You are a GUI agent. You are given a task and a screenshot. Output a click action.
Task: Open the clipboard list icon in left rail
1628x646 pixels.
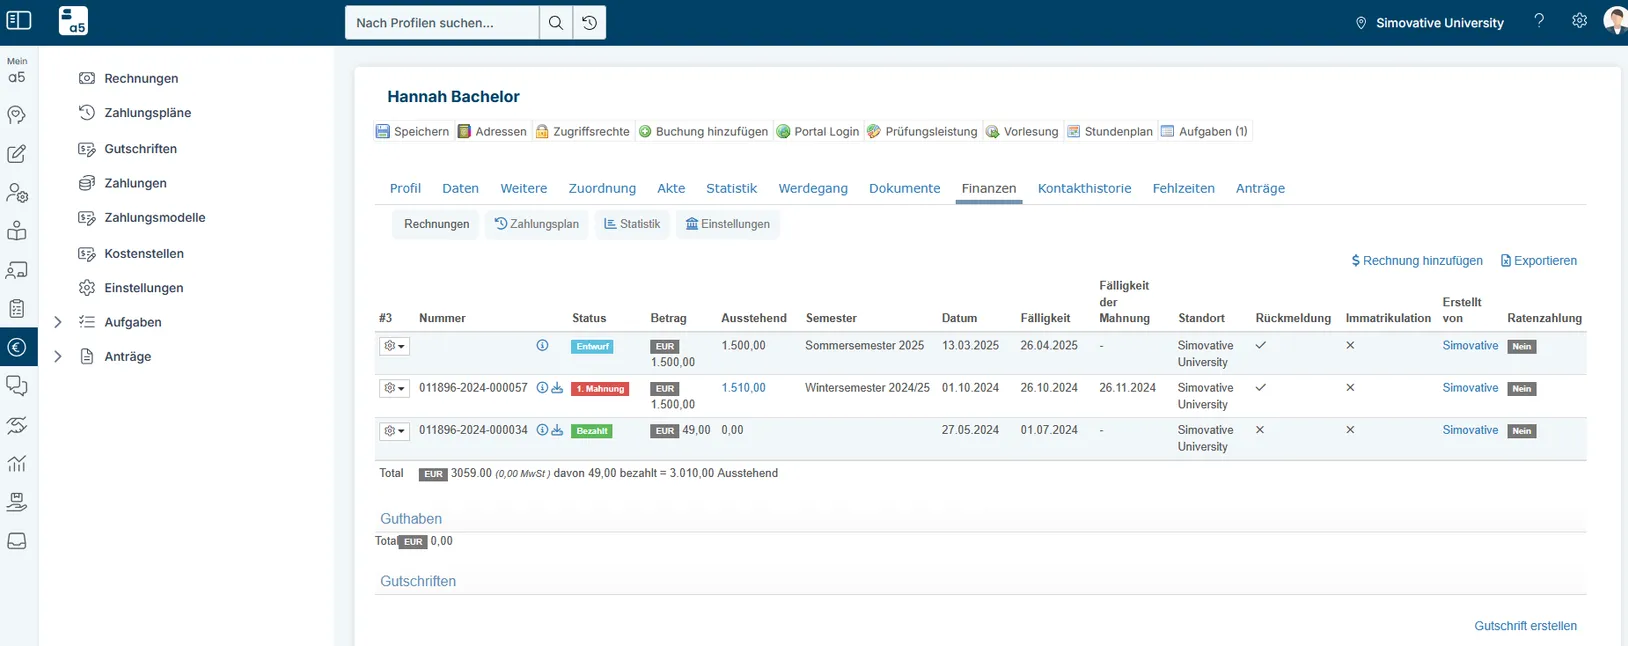click(x=17, y=309)
